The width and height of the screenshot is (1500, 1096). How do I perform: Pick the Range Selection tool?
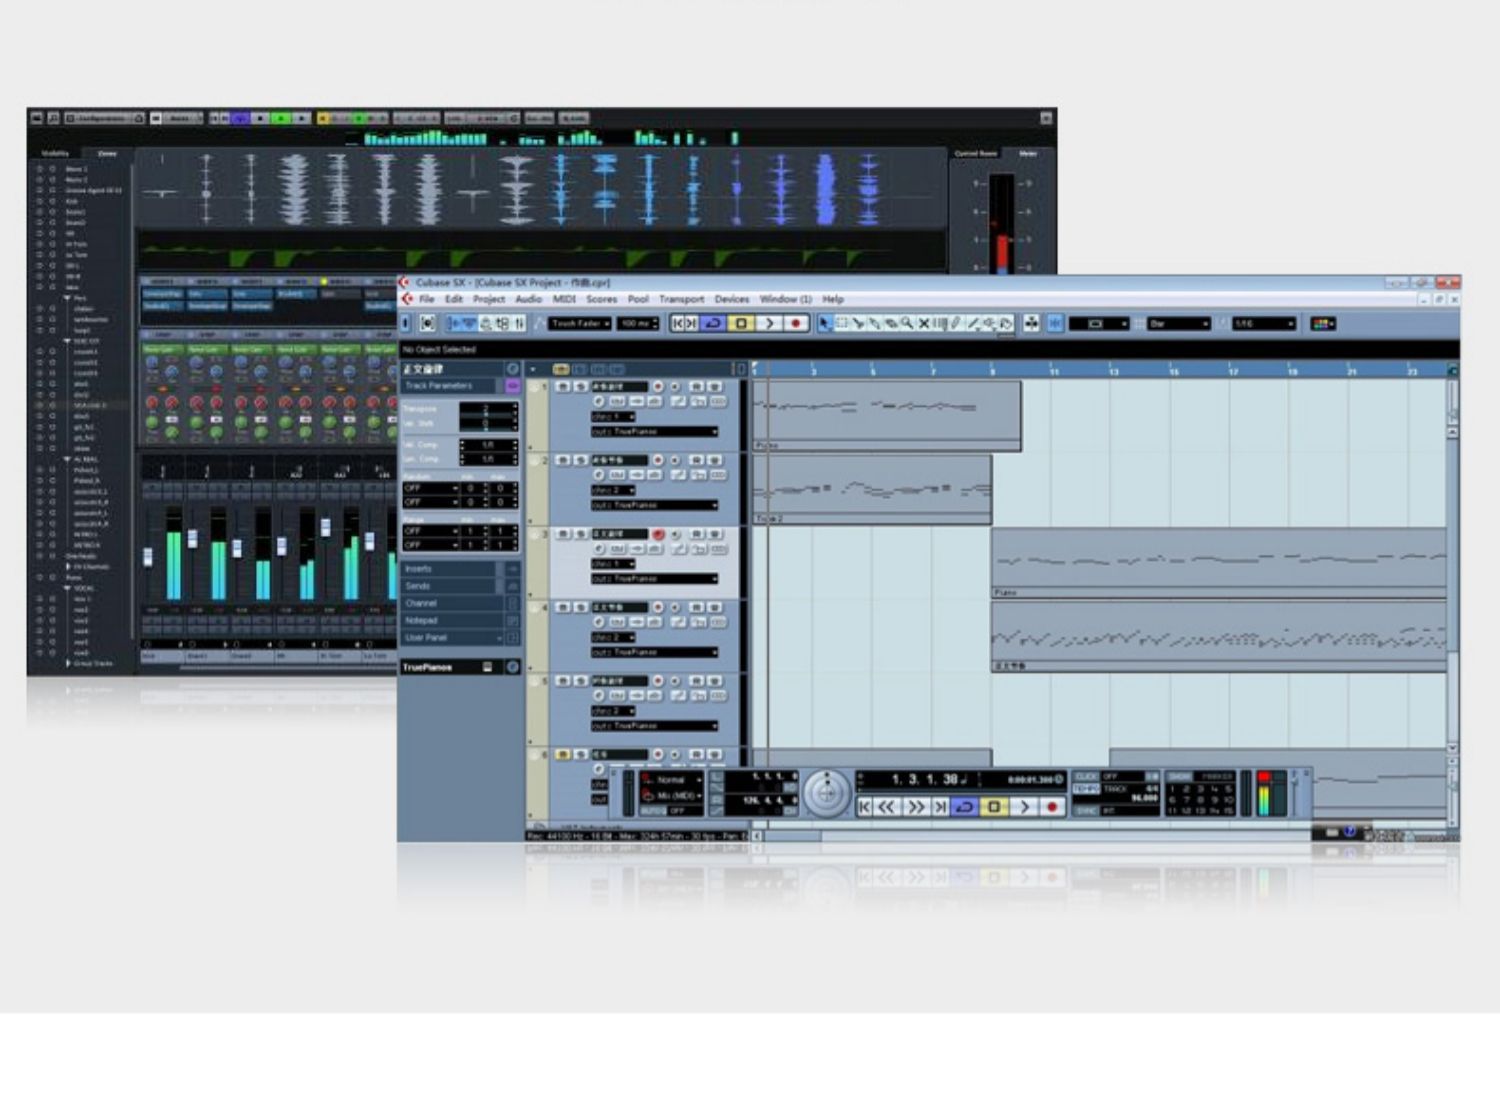(x=842, y=323)
